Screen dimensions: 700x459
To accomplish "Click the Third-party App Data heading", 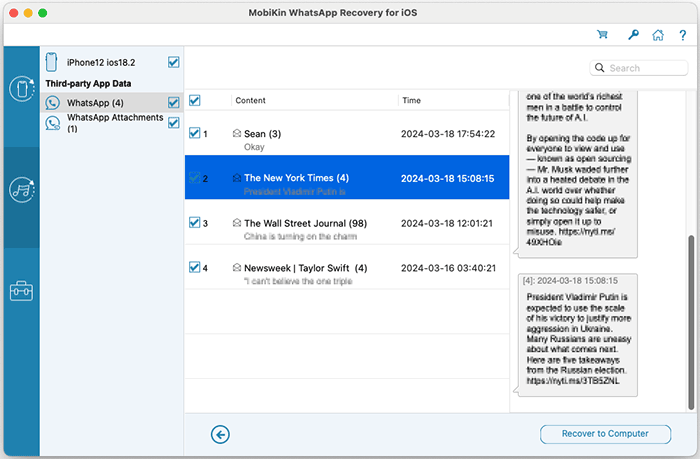I will 88,83.
